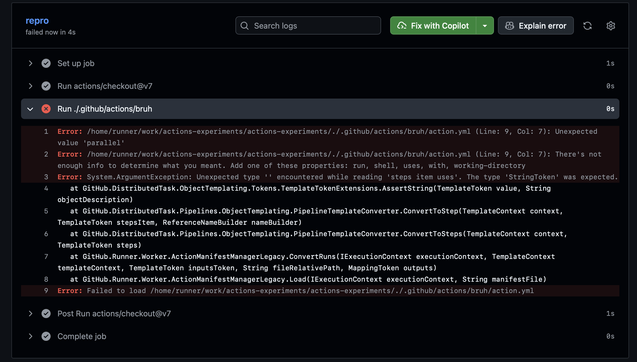637x362 pixels.
Task: Expand the Set up job step
Action: (x=30, y=63)
